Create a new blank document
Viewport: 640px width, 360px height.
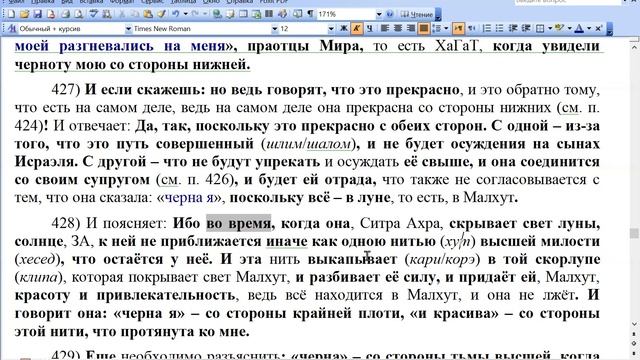[11, 14]
